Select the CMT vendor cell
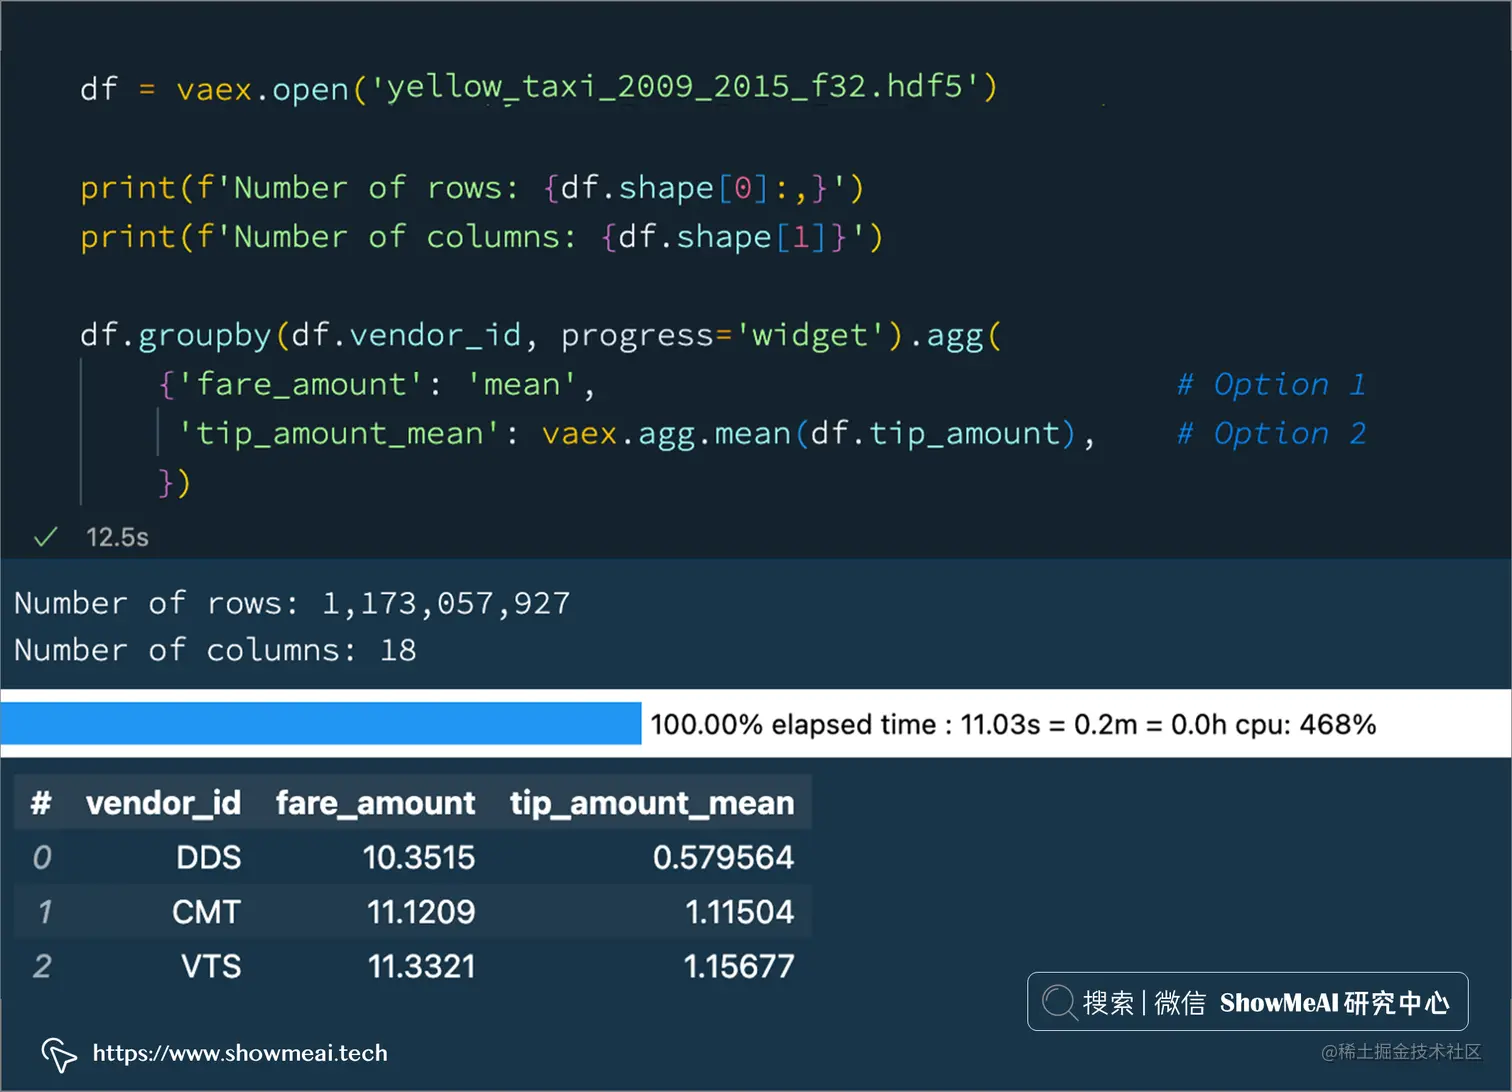Viewport: 1512px width, 1092px height. (x=206, y=912)
